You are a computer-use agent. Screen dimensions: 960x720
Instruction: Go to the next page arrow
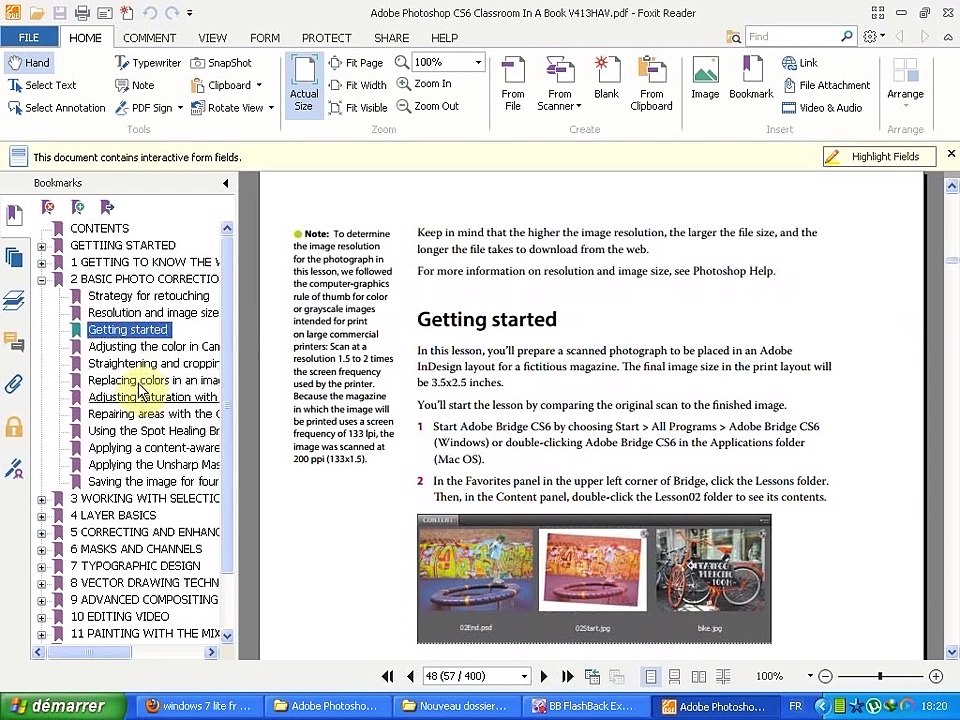click(543, 677)
